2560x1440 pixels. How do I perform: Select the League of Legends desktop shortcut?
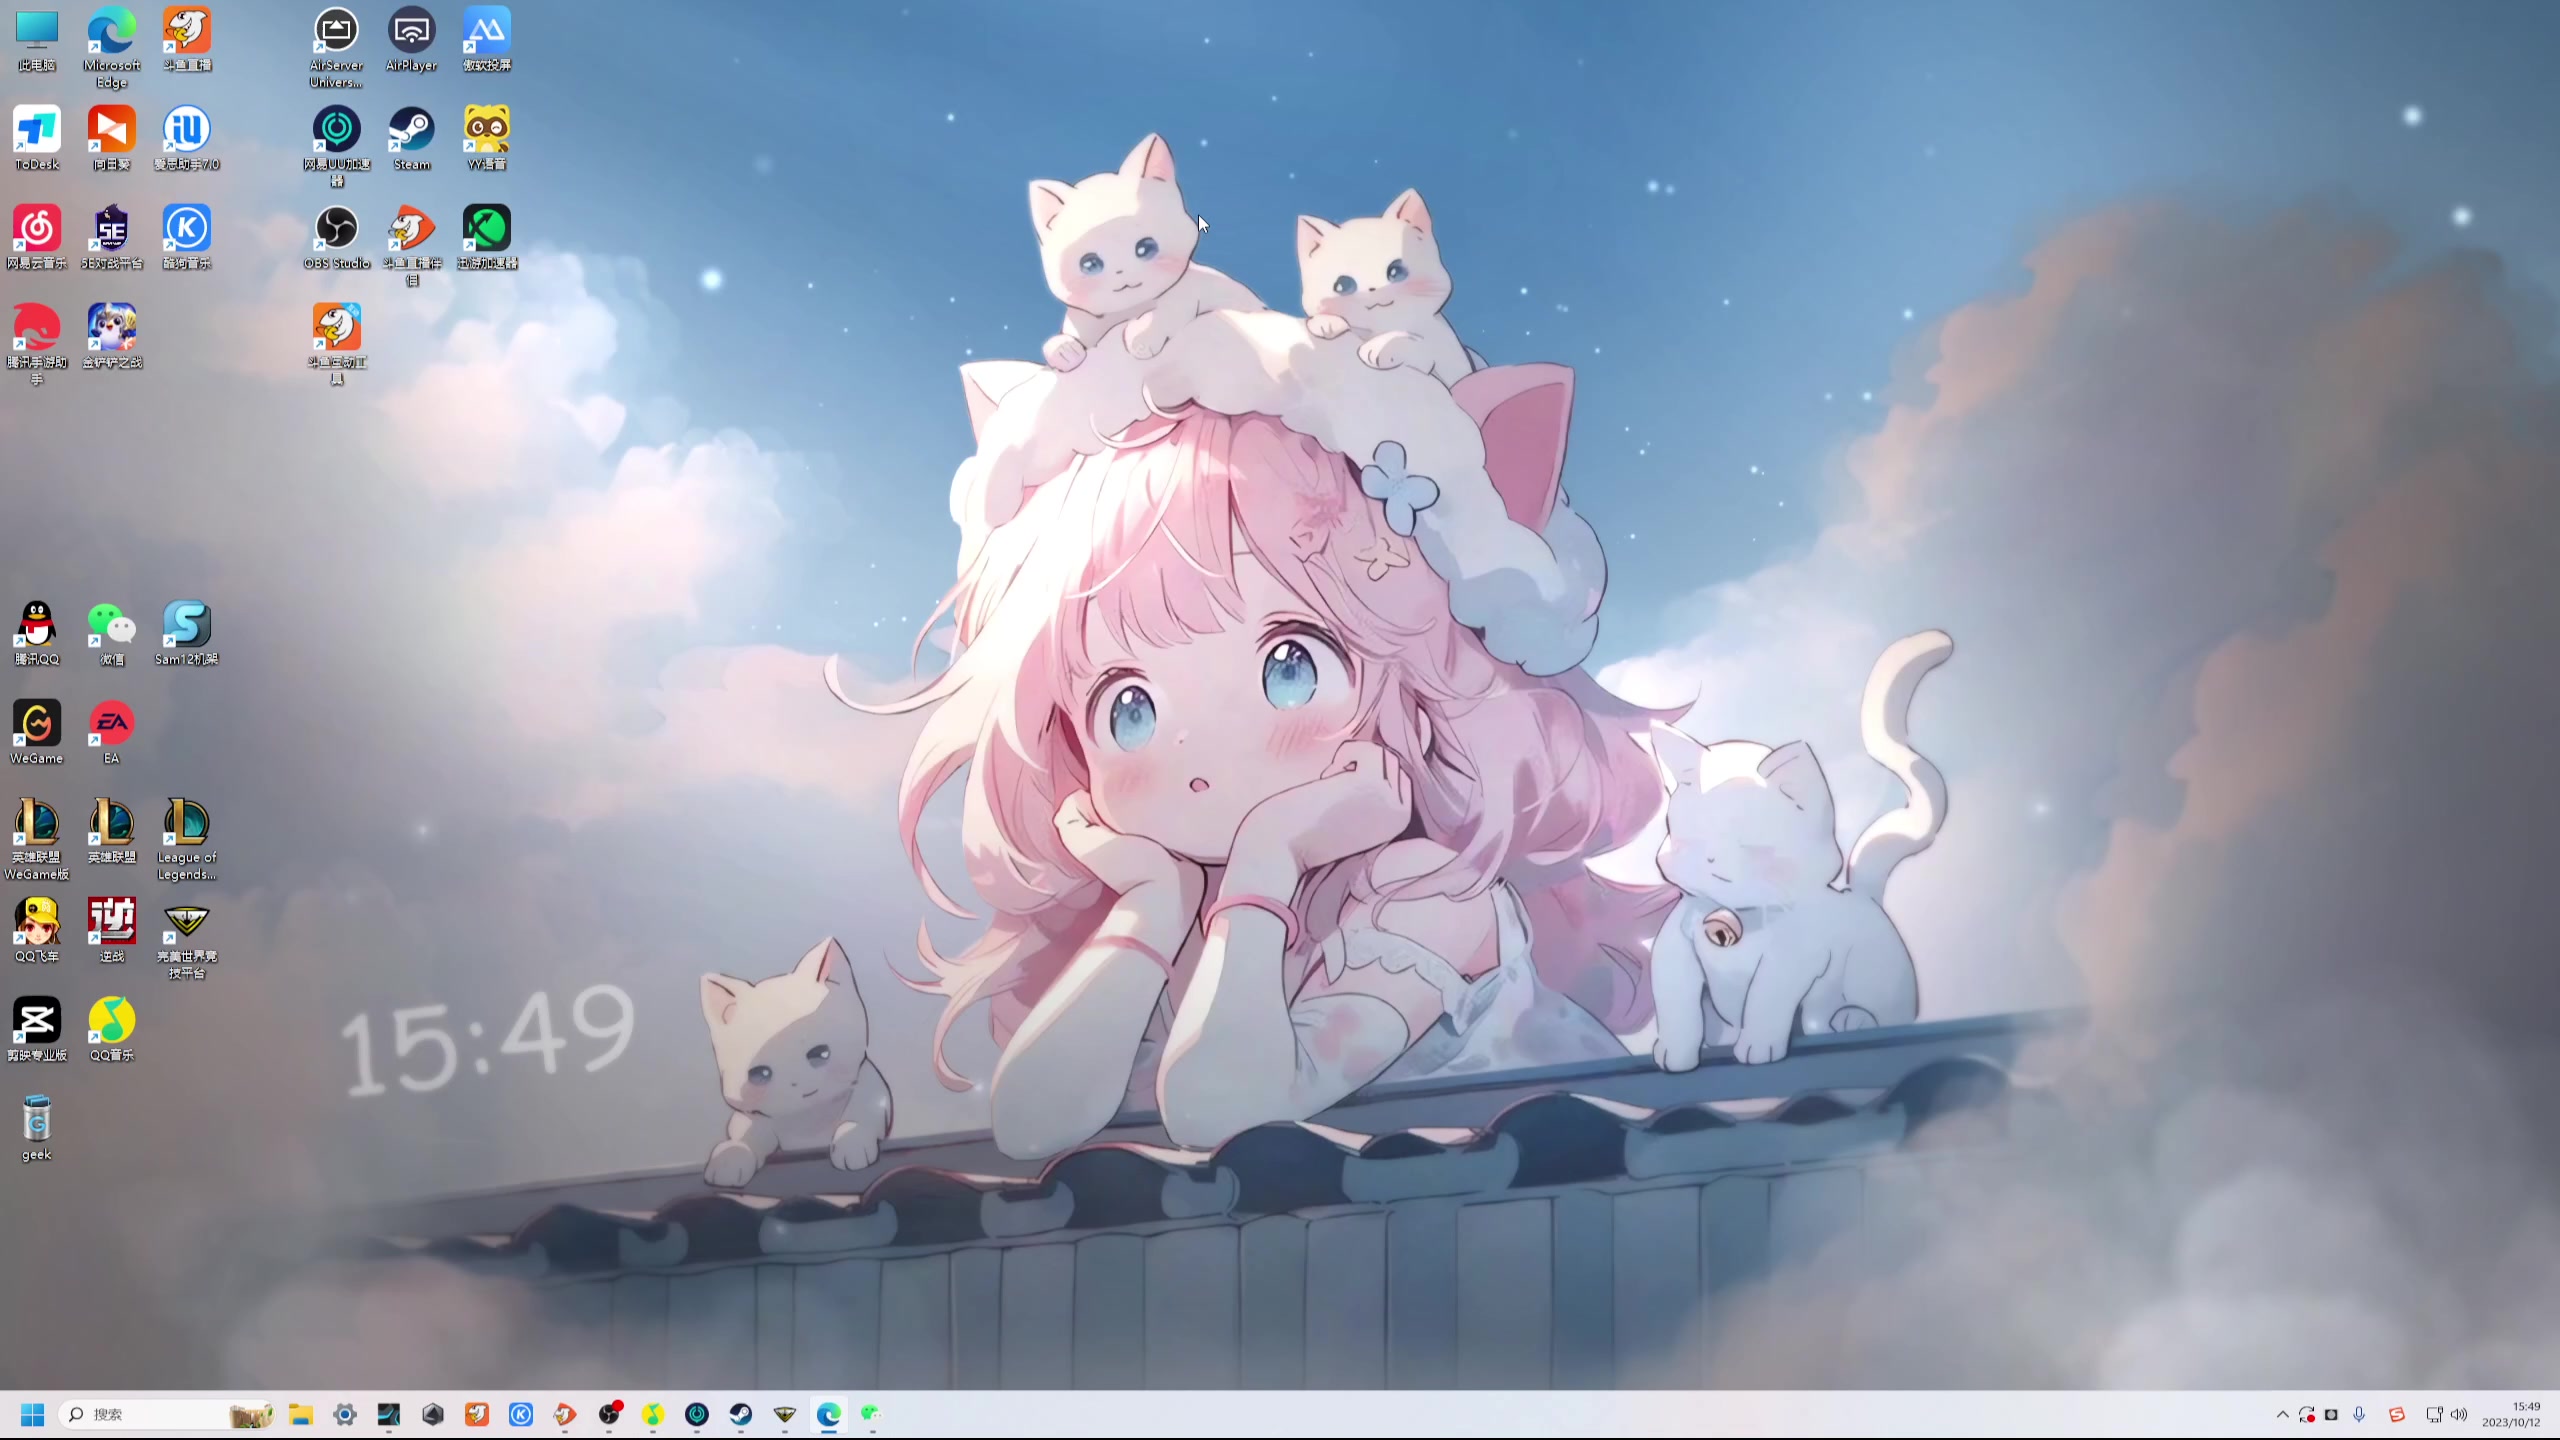(187, 840)
